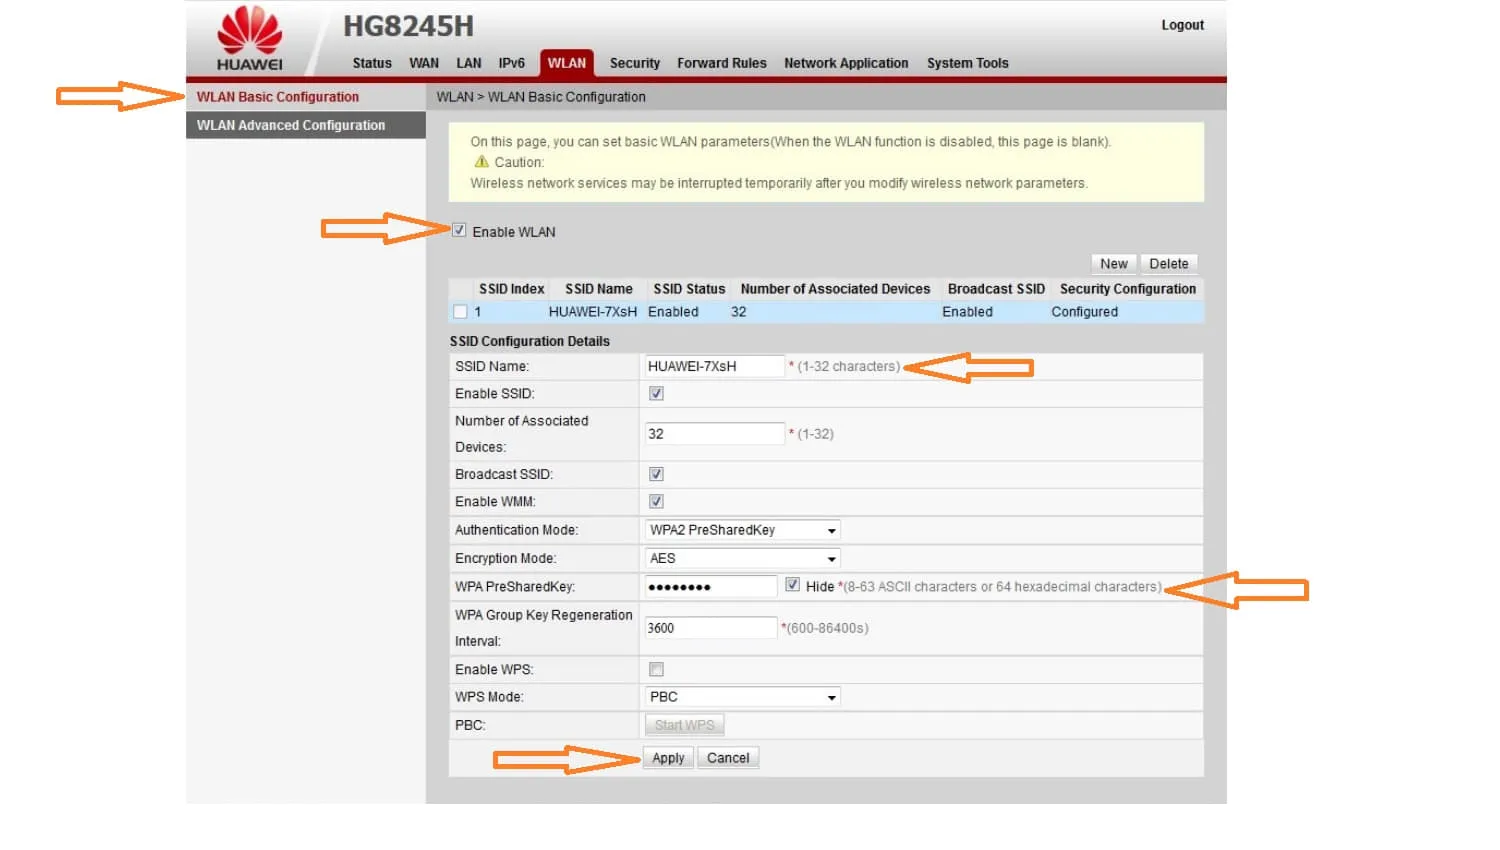
Task: Click the New SSID button
Action: pos(1114,264)
